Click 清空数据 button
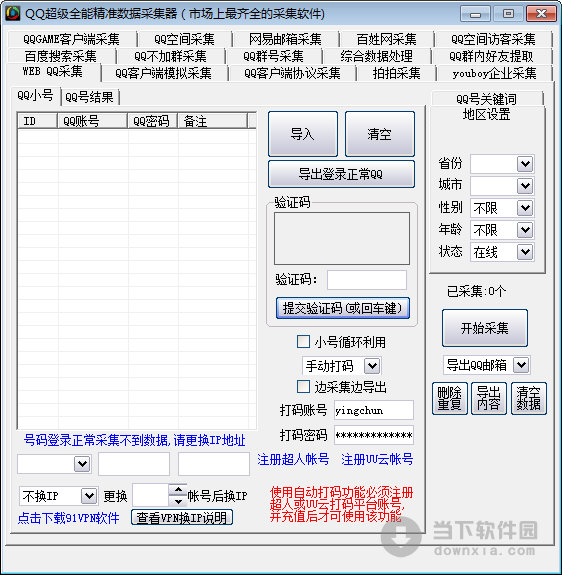 (x=529, y=398)
